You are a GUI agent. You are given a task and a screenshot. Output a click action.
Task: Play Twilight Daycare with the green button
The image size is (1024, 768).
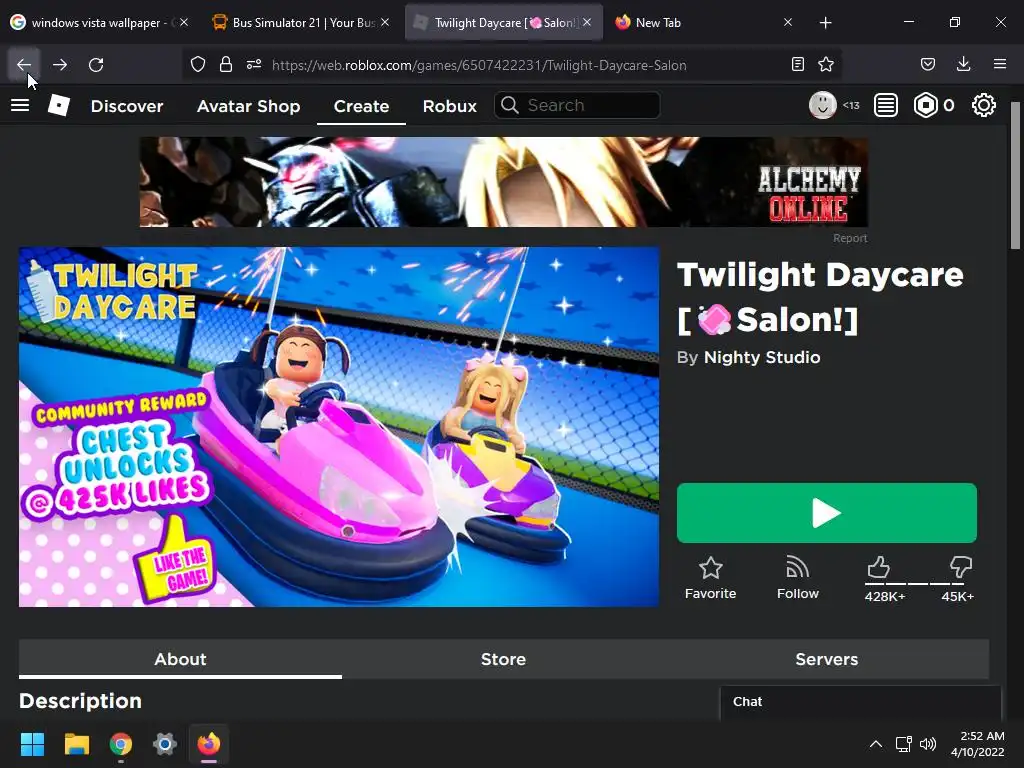[x=827, y=513]
